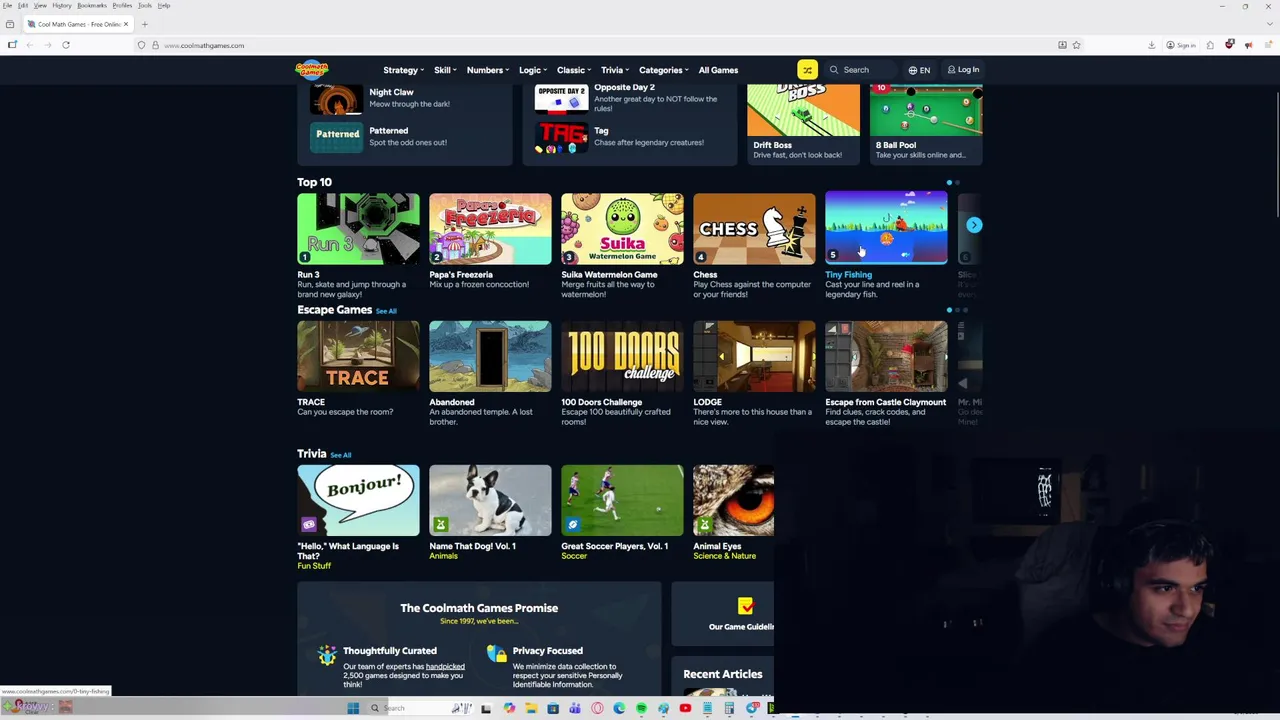Click the Chess game thumbnail
The width and height of the screenshot is (1280, 720).
click(x=754, y=229)
